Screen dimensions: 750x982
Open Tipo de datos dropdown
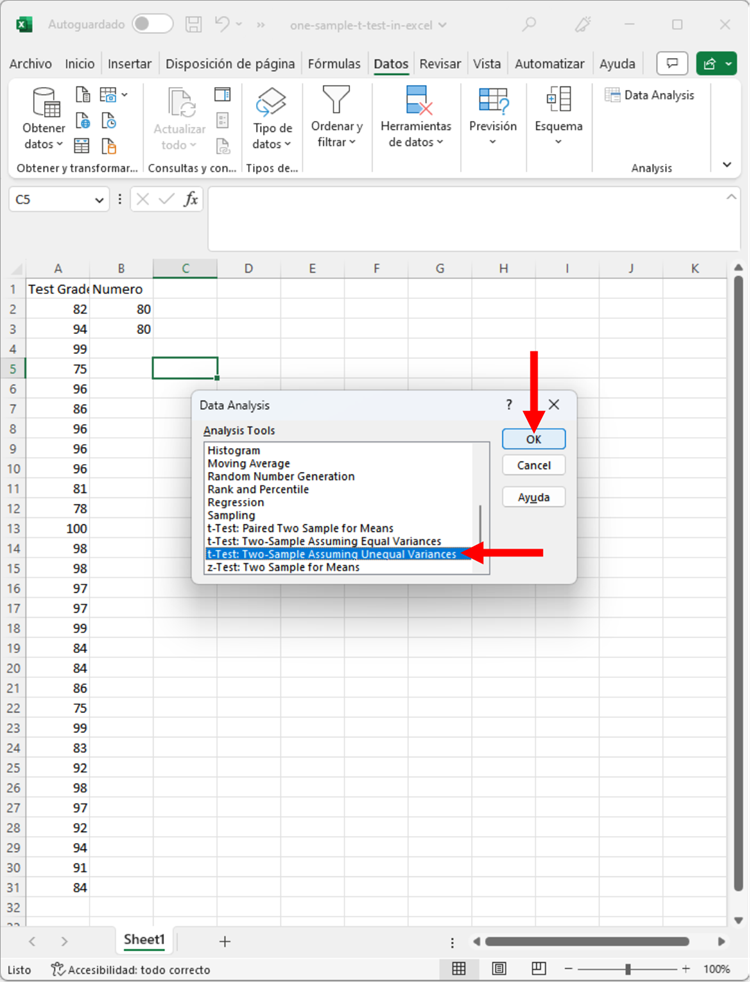point(272,118)
